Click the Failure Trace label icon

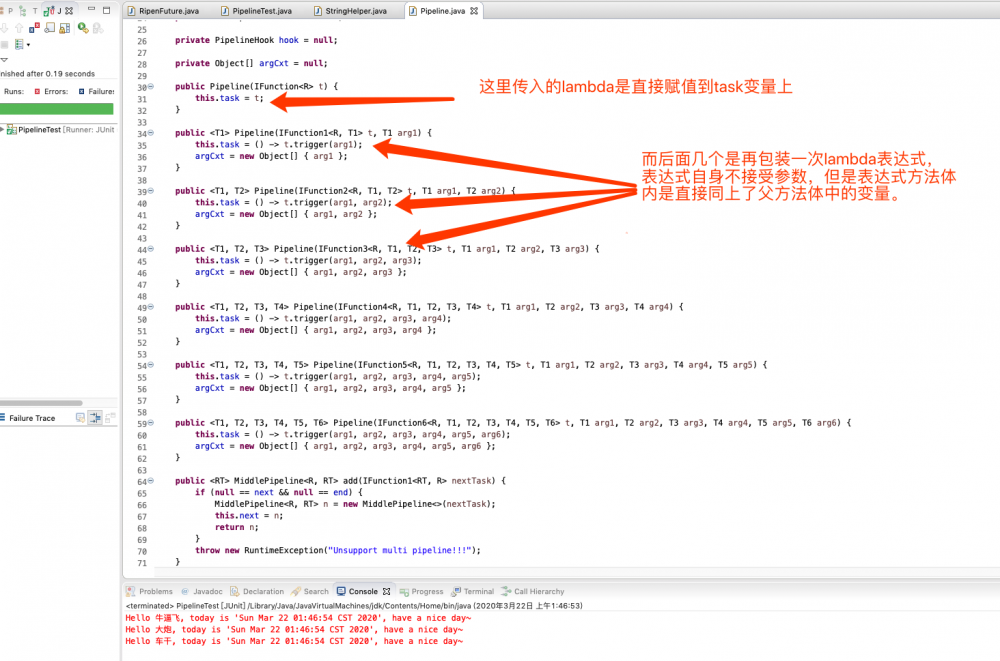pyautogui.click(x=3, y=417)
